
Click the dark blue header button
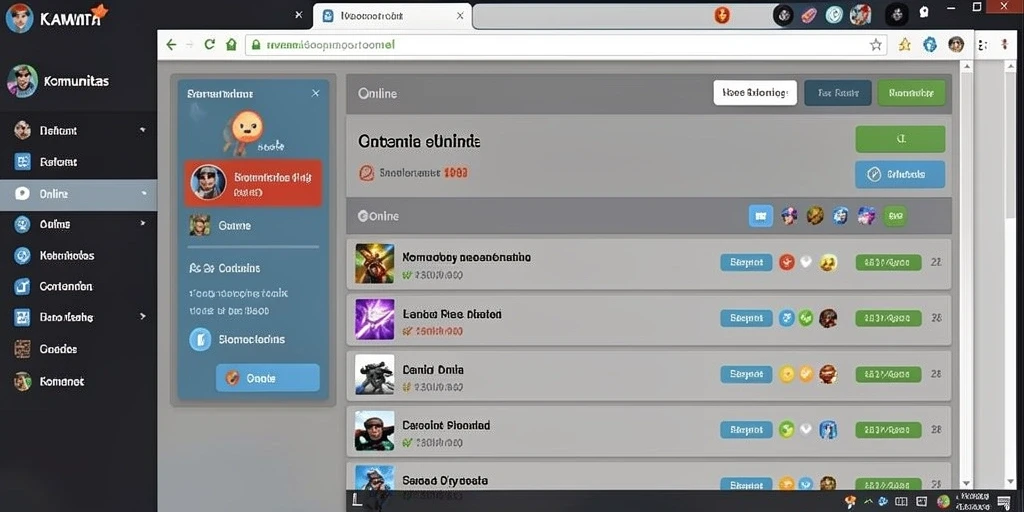(838, 93)
